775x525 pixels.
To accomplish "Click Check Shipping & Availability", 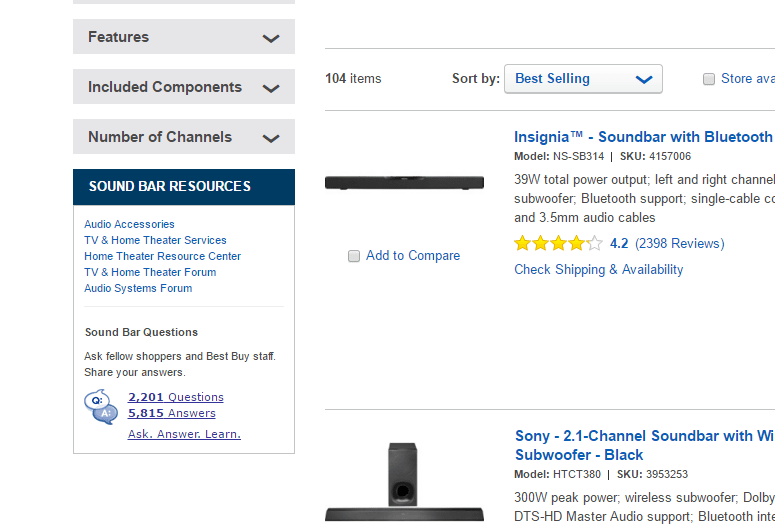I will click(x=599, y=269).
